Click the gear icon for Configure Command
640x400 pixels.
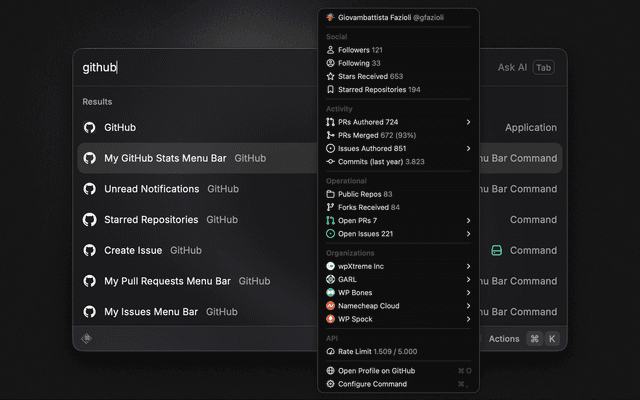(x=330, y=384)
